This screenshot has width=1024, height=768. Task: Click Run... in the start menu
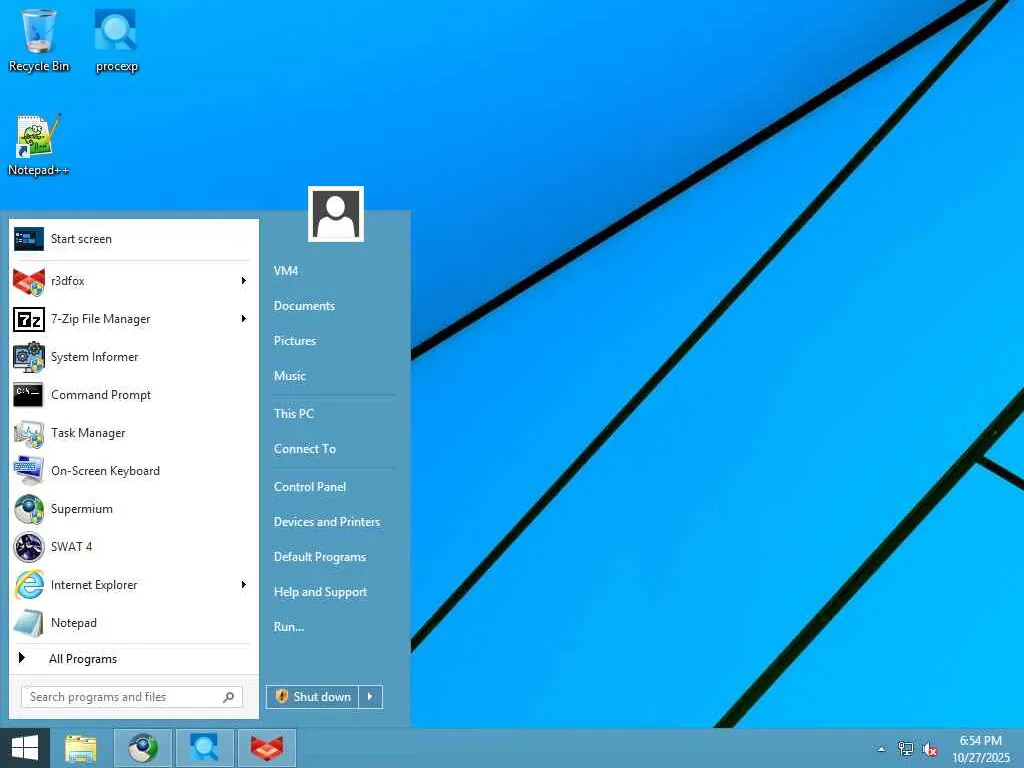click(289, 627)
